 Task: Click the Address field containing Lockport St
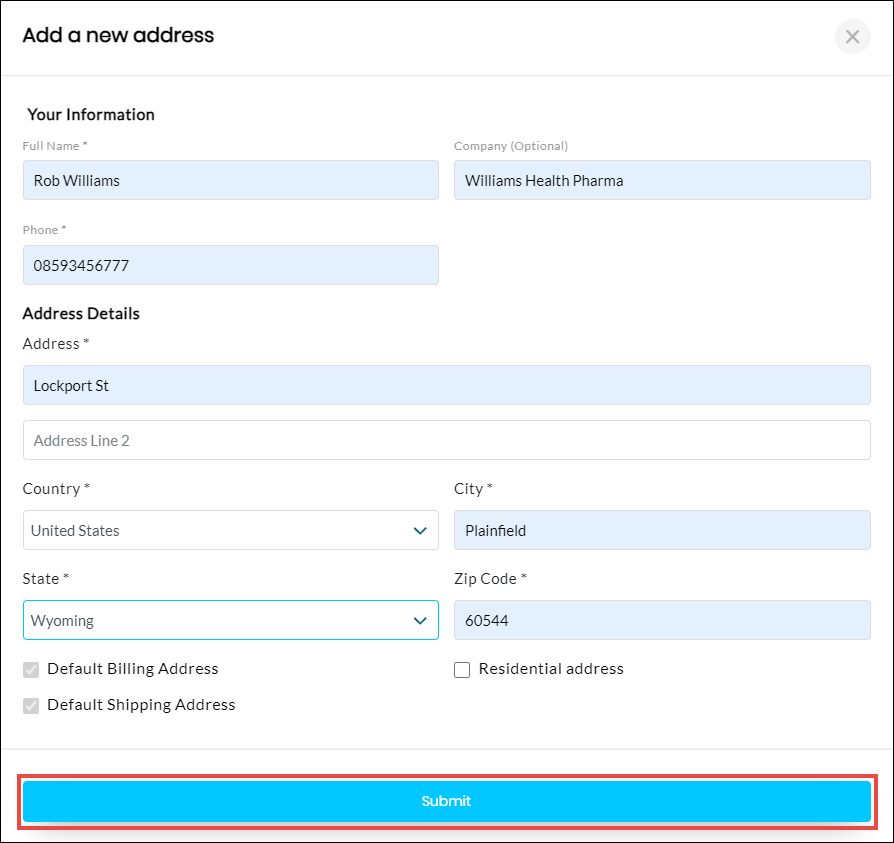tap(446, 385)
